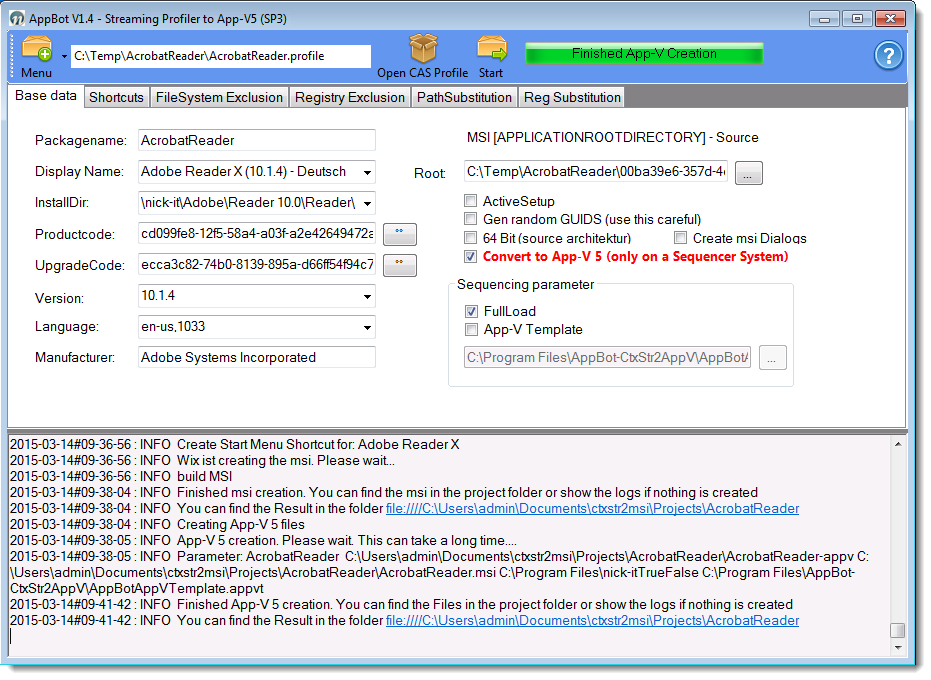This screenshot has width=931, height=680.
Task: Generate new UpgradeCode with adjacent button
Action: [400, 265]
